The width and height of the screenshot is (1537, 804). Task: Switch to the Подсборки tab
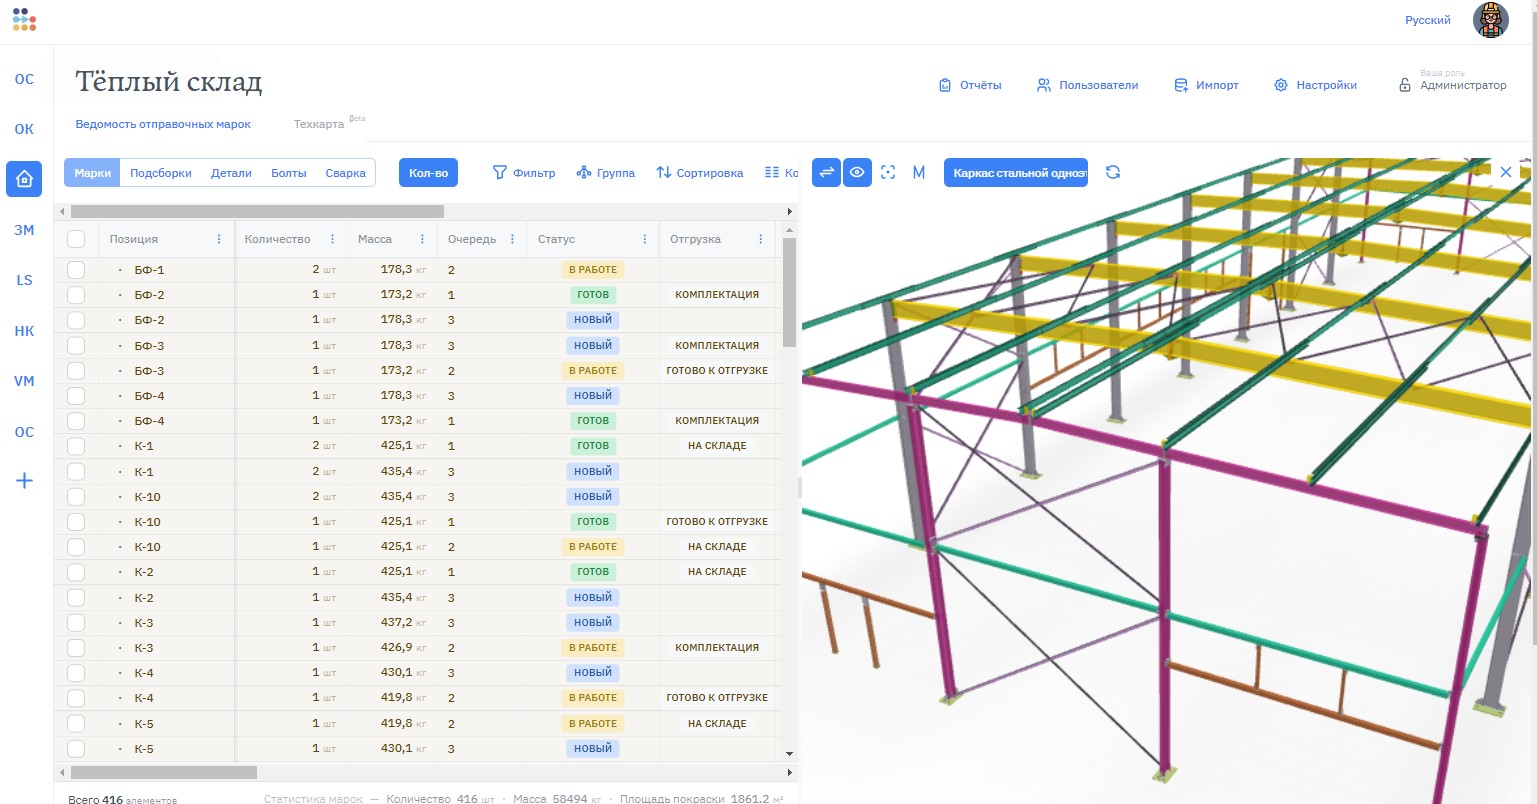(161, 173)
